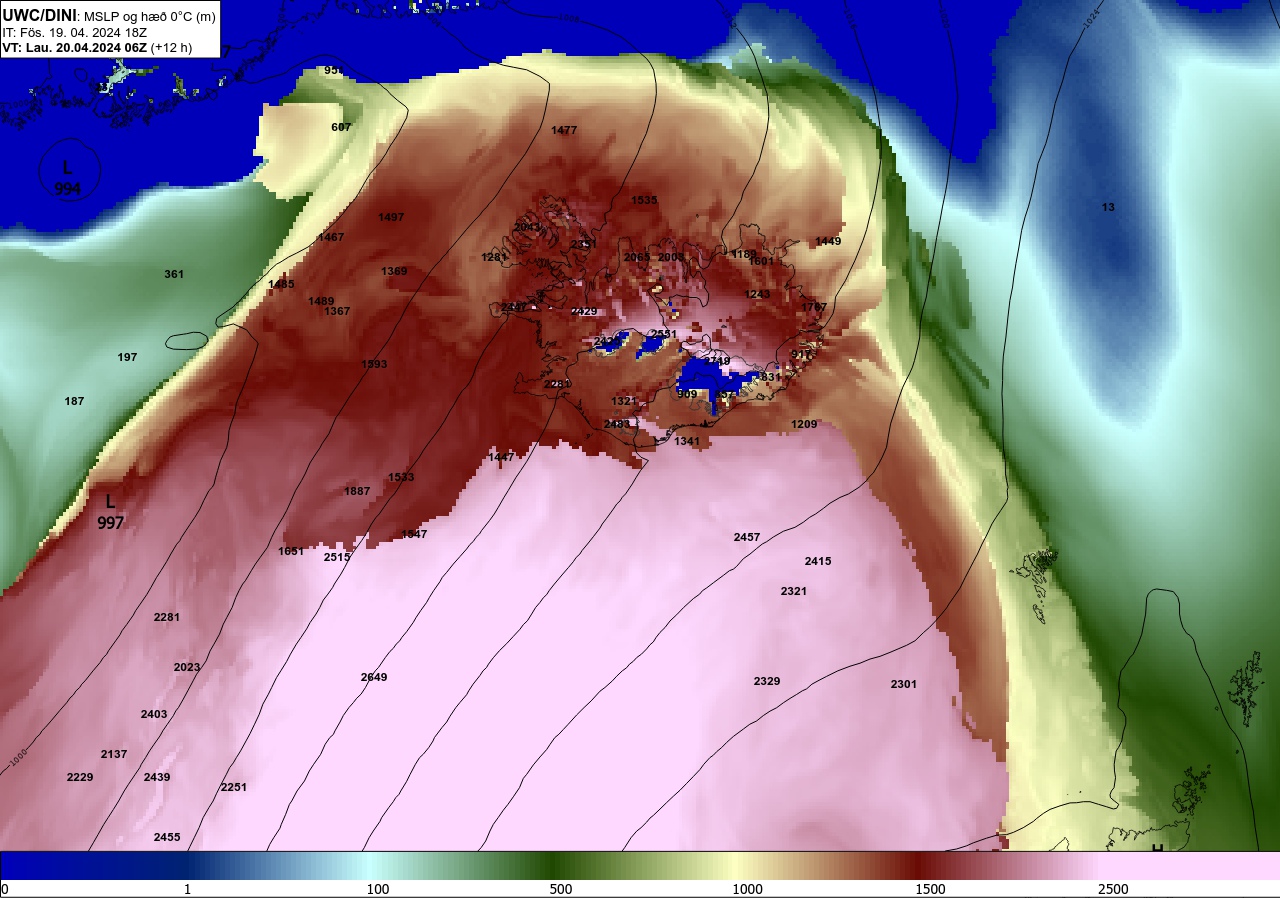Click the UWC/DINI title label
Viewport: 1280px width, 898px height.
[39, 15]
